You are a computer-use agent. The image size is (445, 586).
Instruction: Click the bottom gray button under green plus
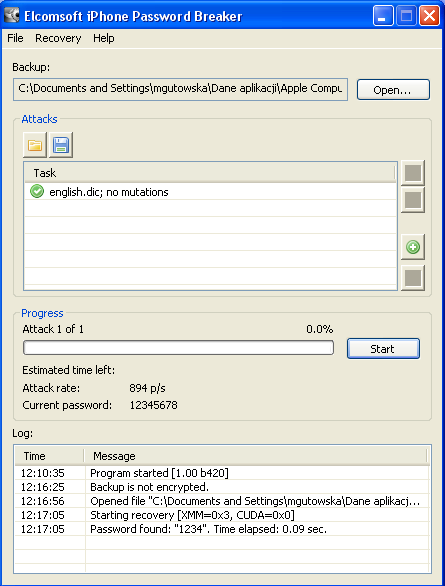click(413, 278)
